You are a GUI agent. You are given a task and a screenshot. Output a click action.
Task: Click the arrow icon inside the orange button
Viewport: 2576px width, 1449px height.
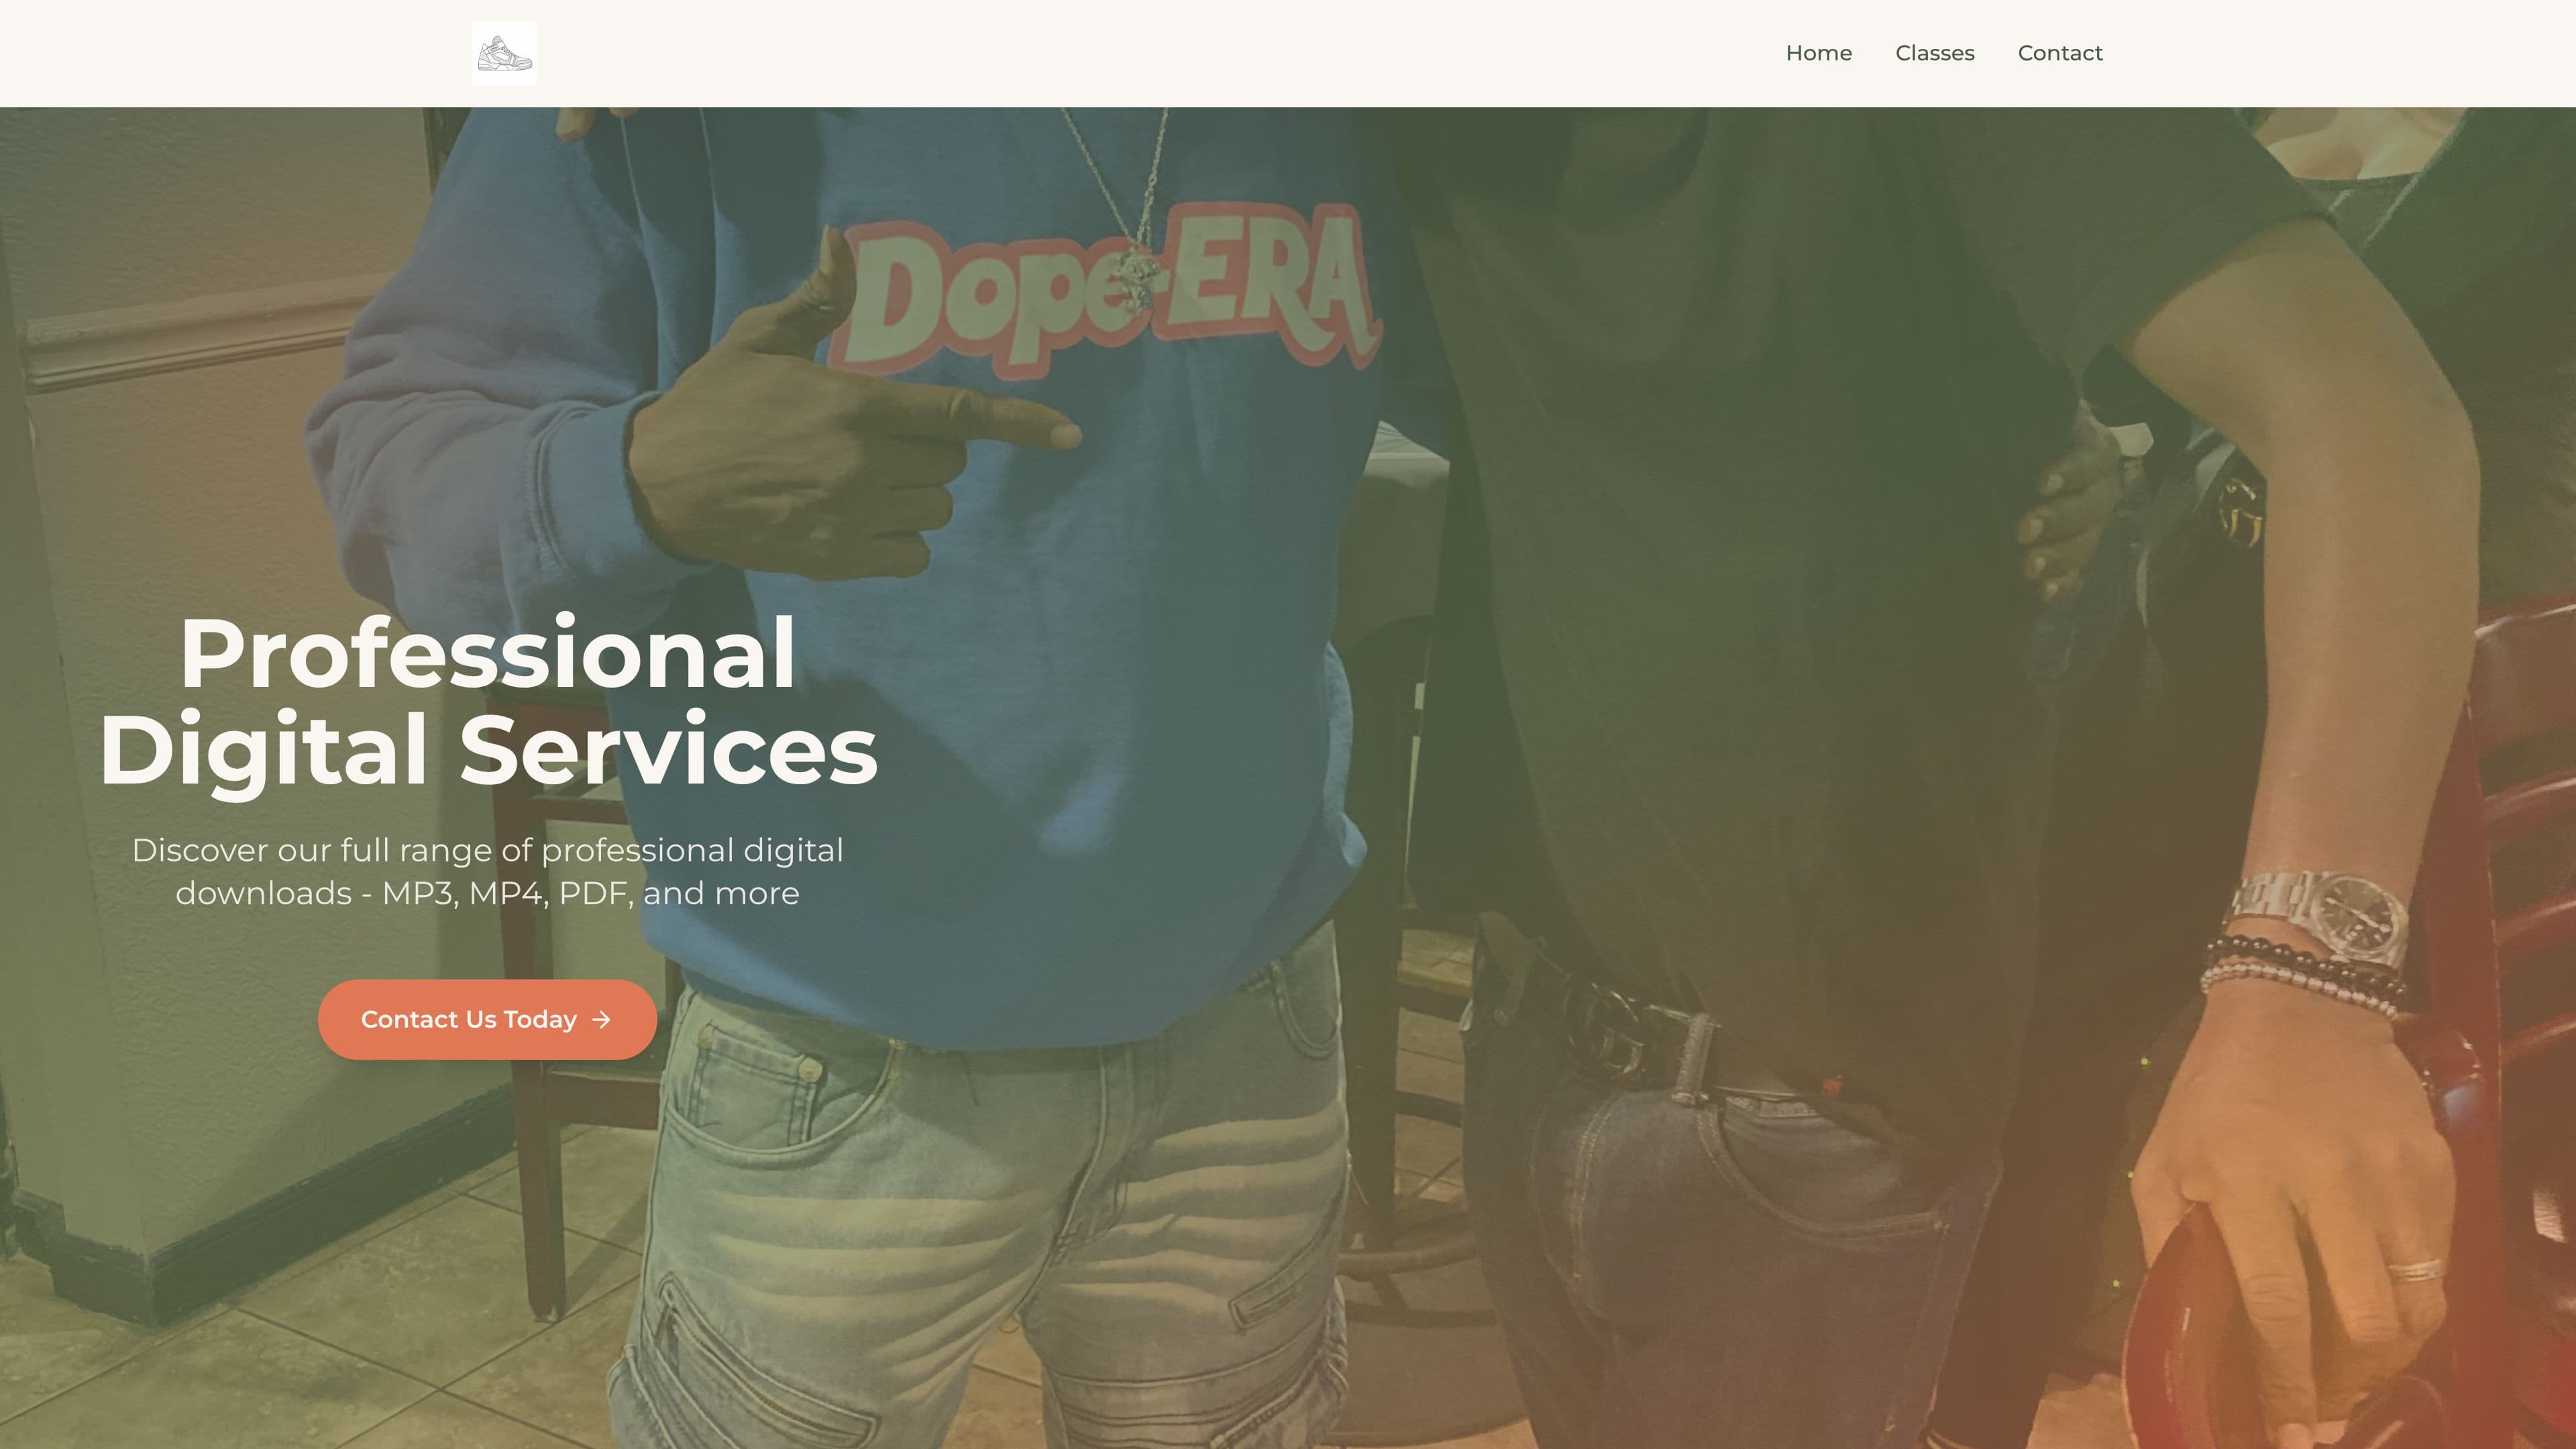point(601,1019)
